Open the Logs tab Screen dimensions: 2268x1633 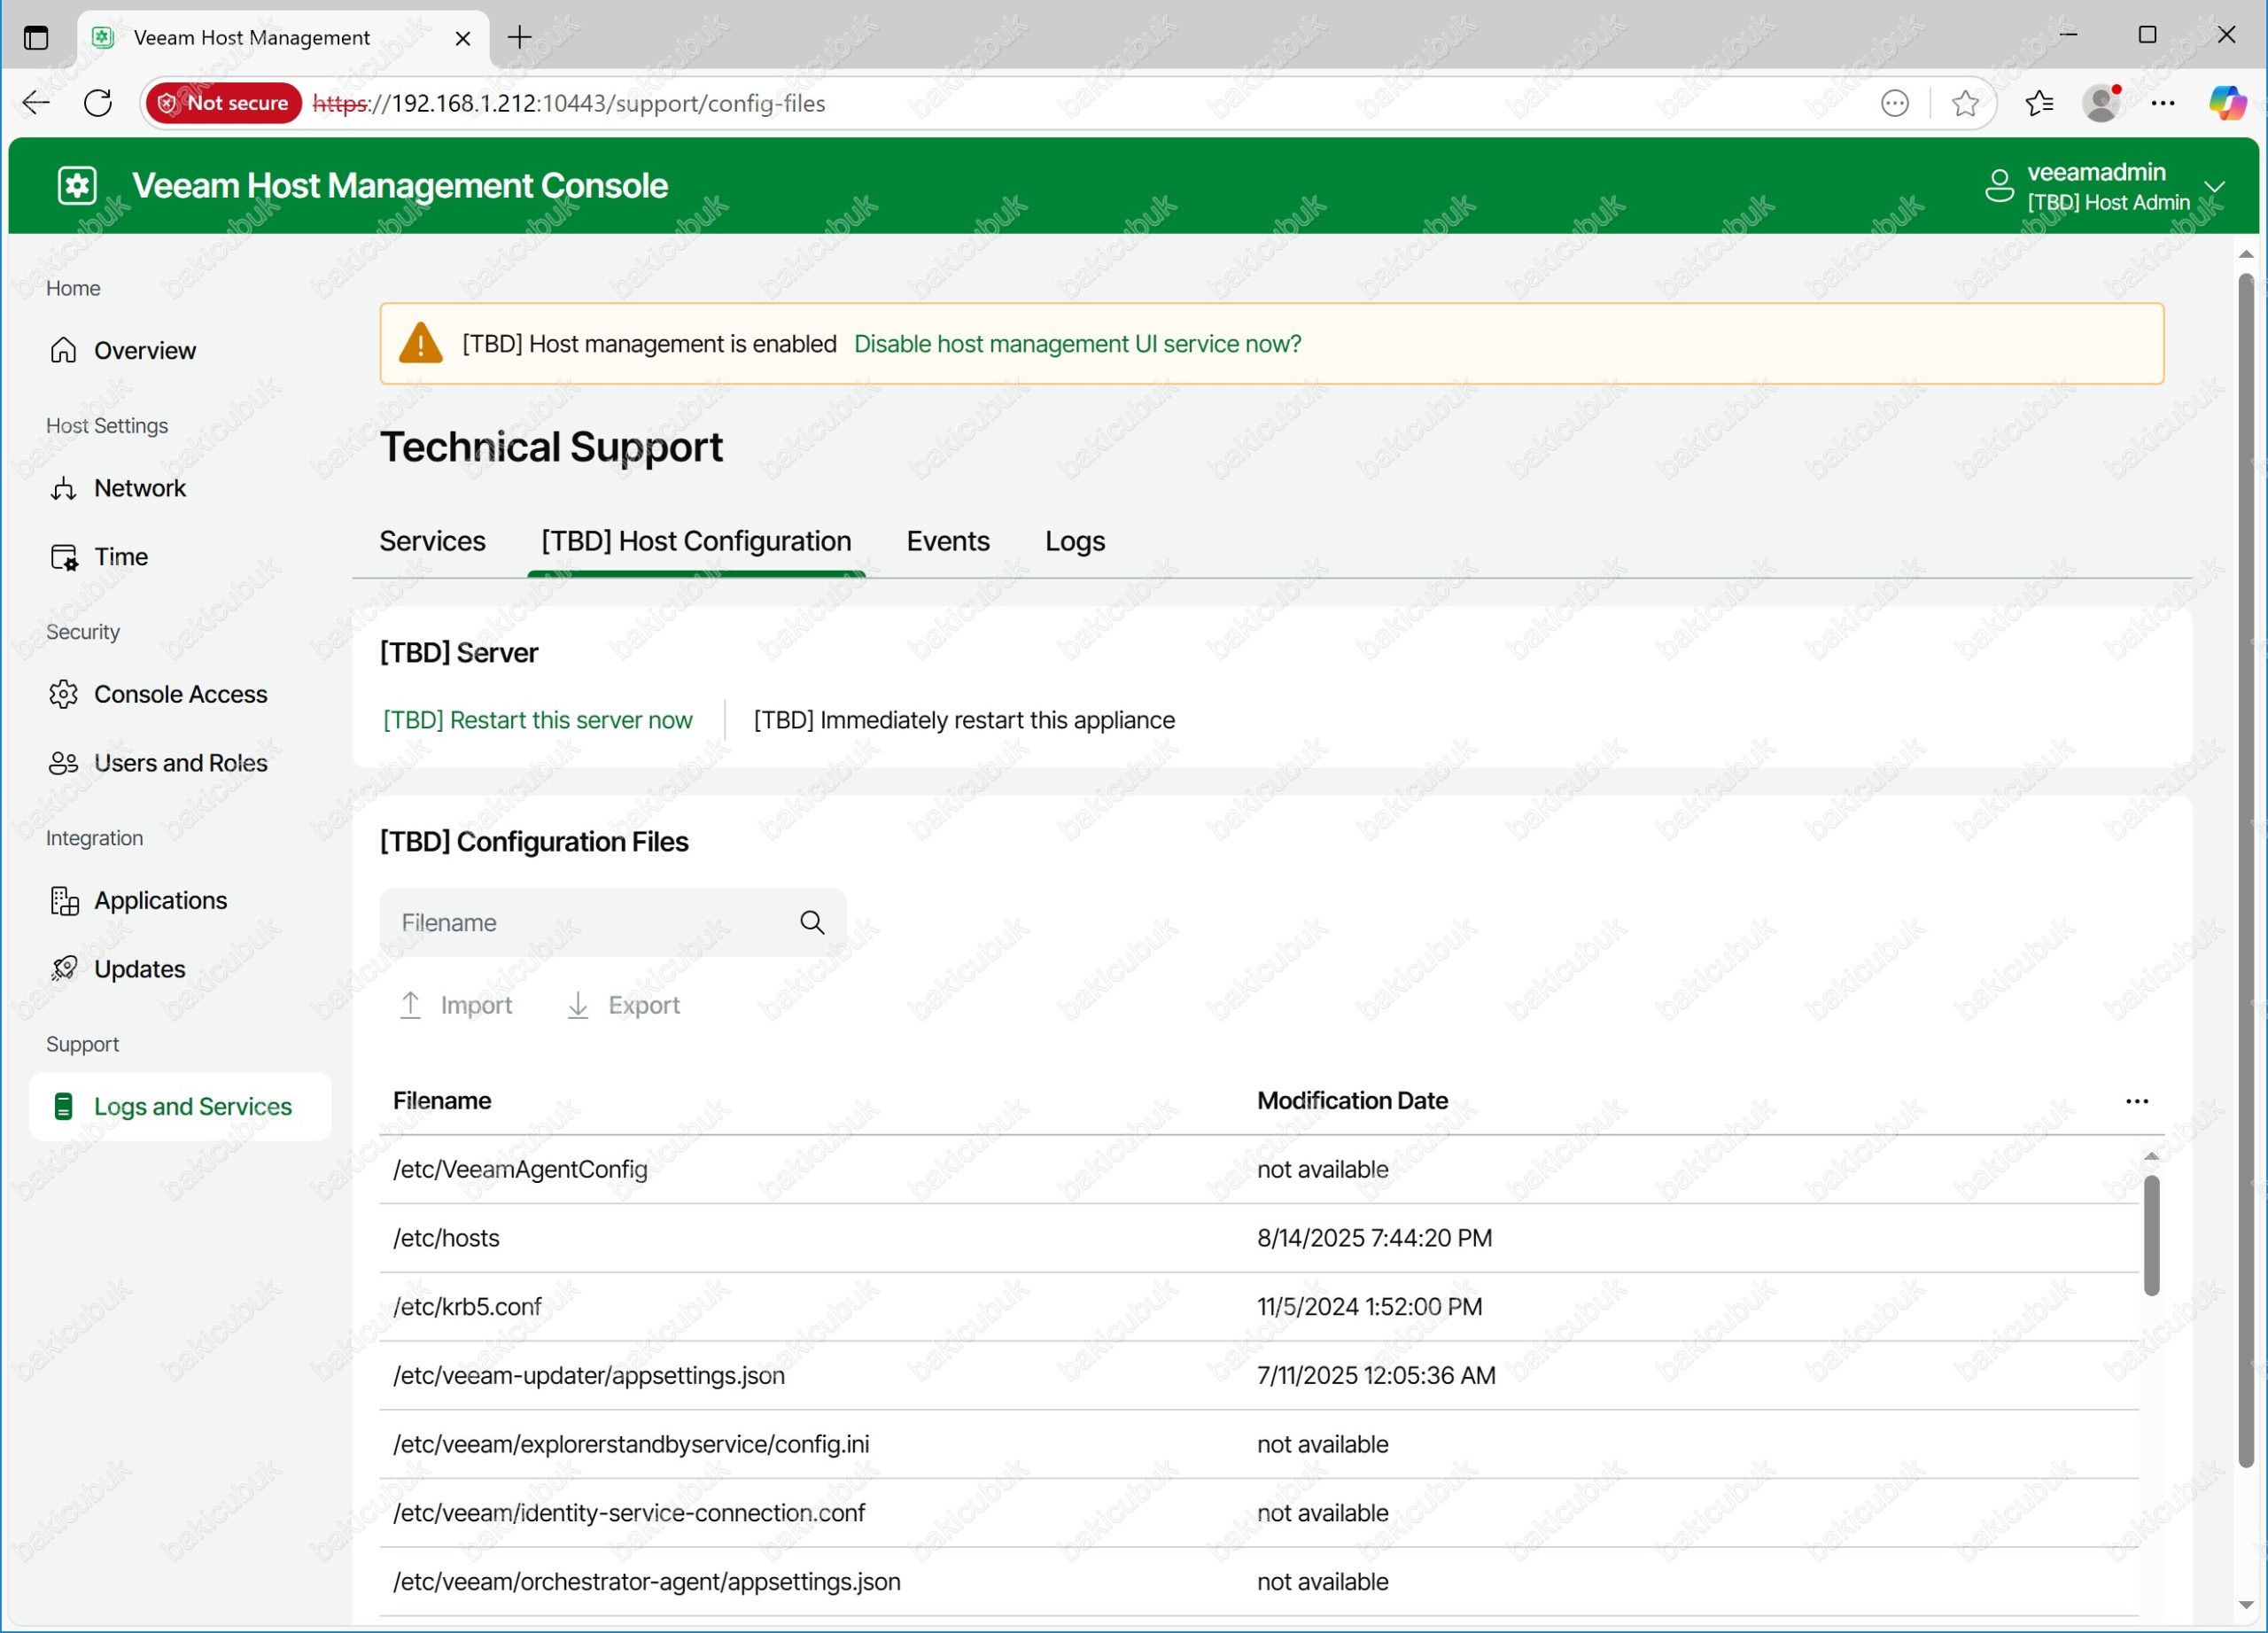point(1075,541)
